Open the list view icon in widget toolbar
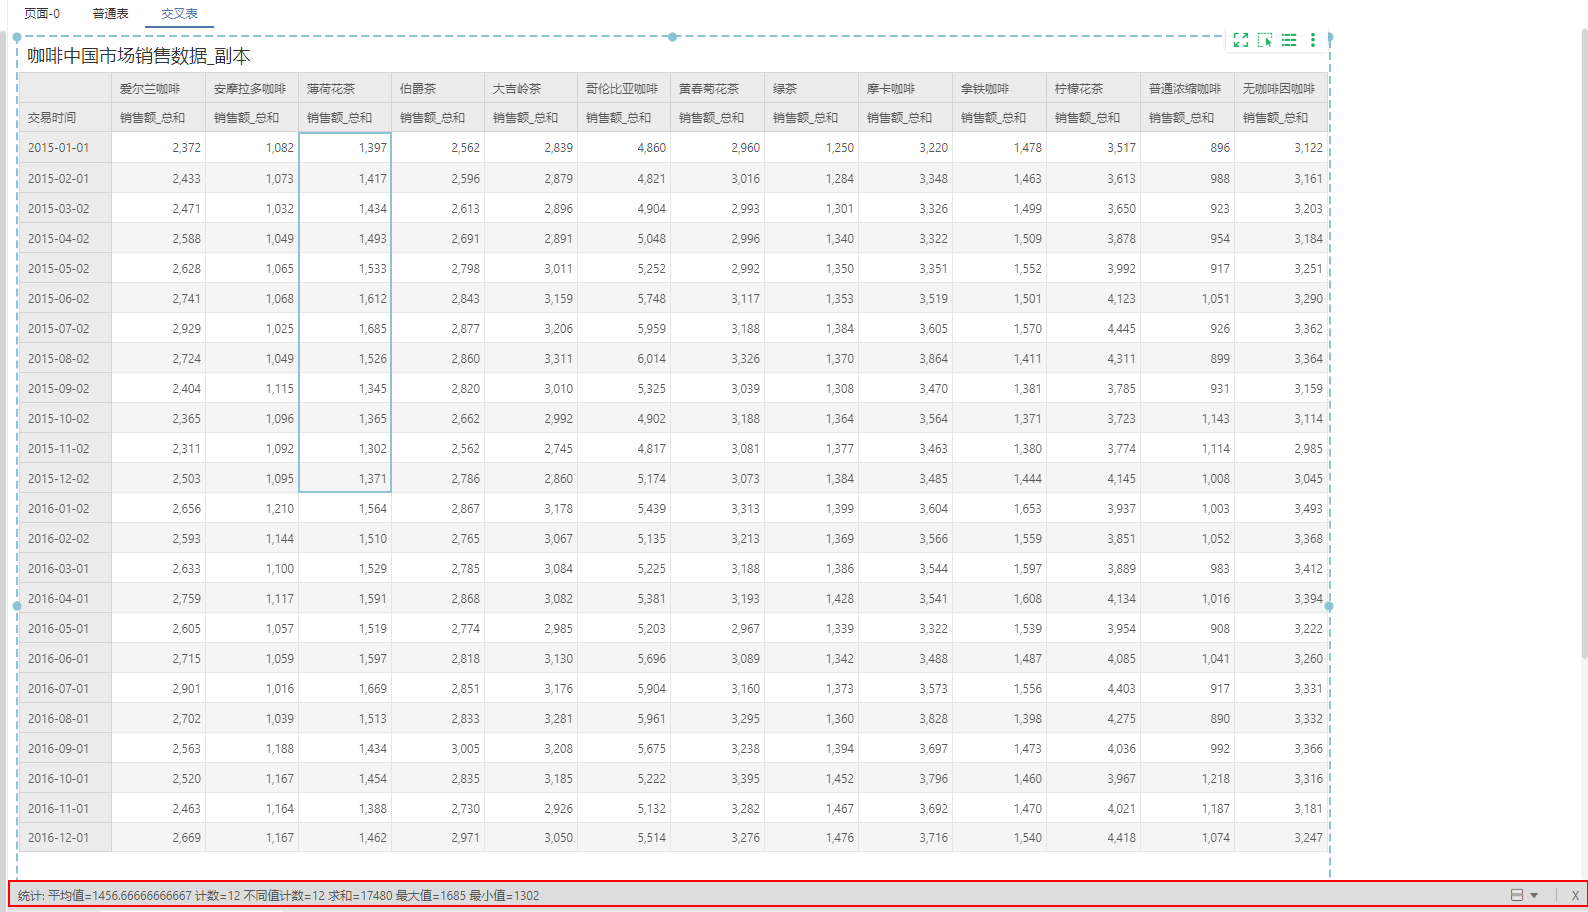 1289,40
